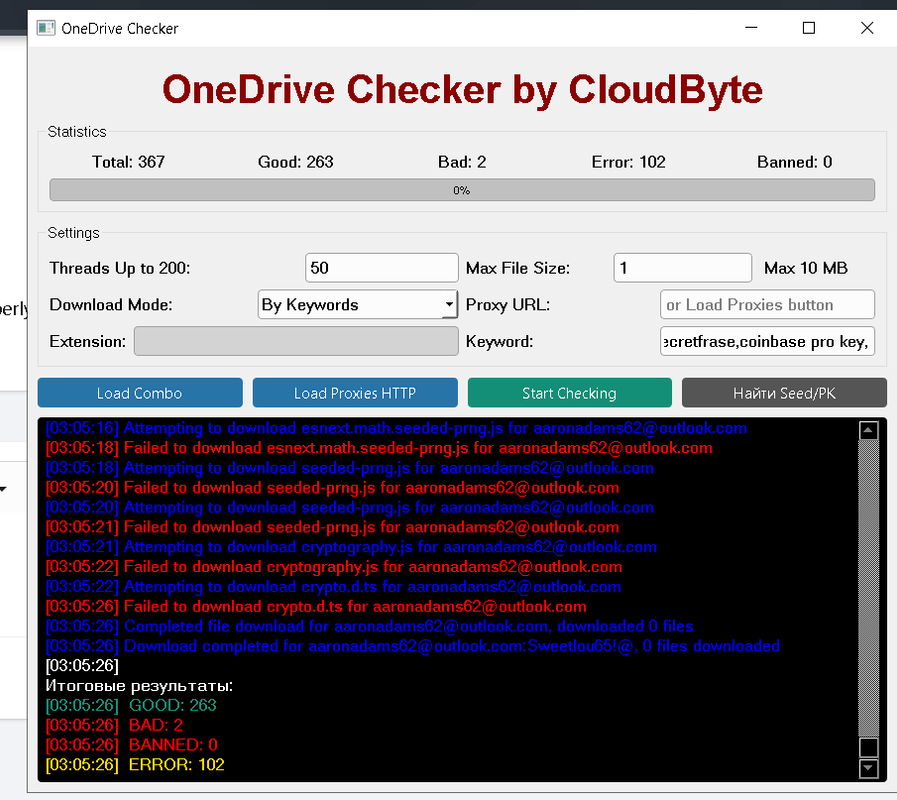This screenshot has height=800, width=897.
Task: Click the Load Combo button
Action: tap(140, 393)
